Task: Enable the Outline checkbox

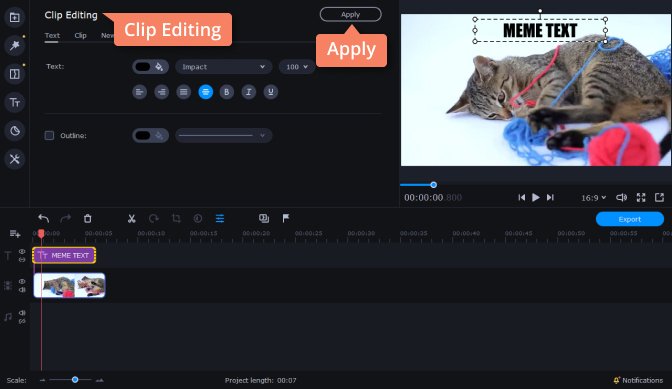Action: tap(49, 135)
